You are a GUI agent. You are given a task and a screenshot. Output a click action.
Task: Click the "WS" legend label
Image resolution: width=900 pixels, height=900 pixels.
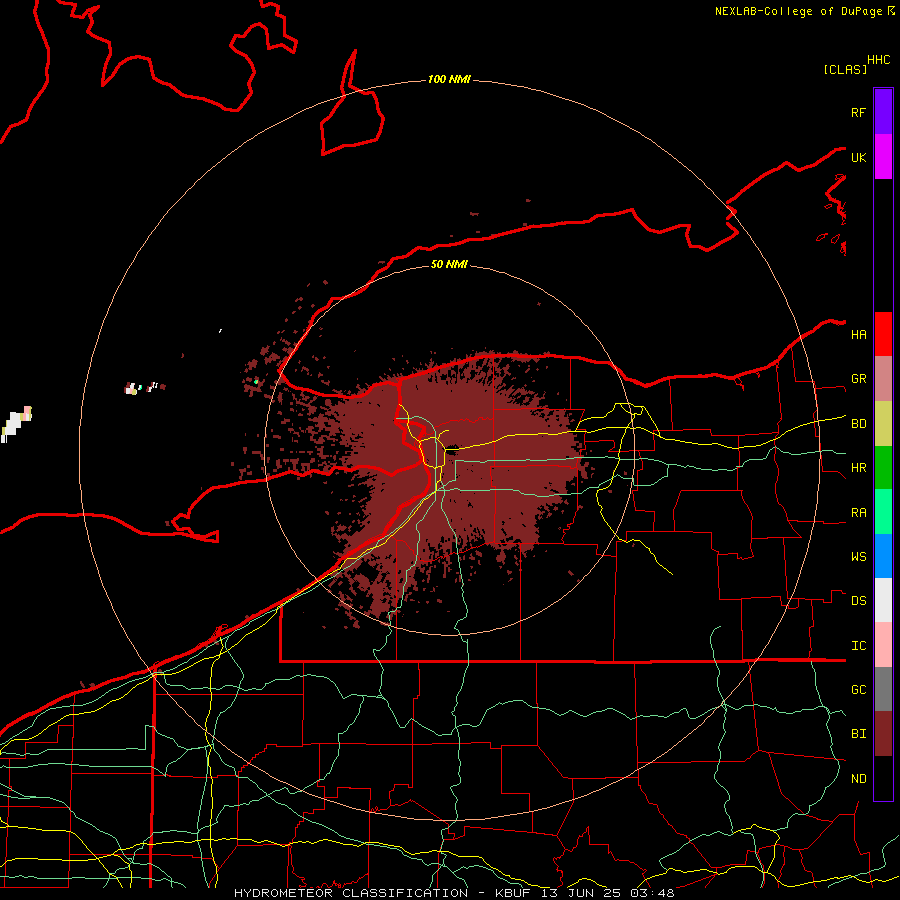[x=858, y=557]
